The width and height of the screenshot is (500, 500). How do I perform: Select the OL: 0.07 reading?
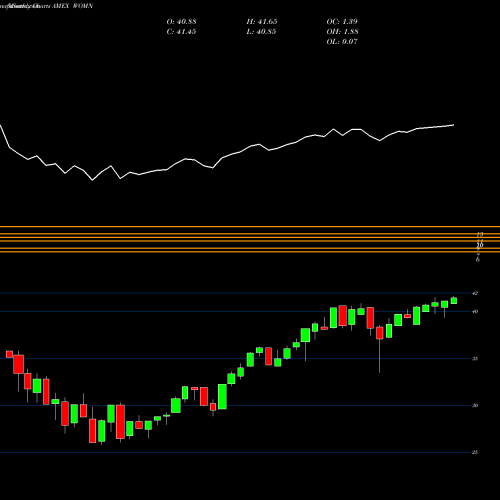(342, 42)
